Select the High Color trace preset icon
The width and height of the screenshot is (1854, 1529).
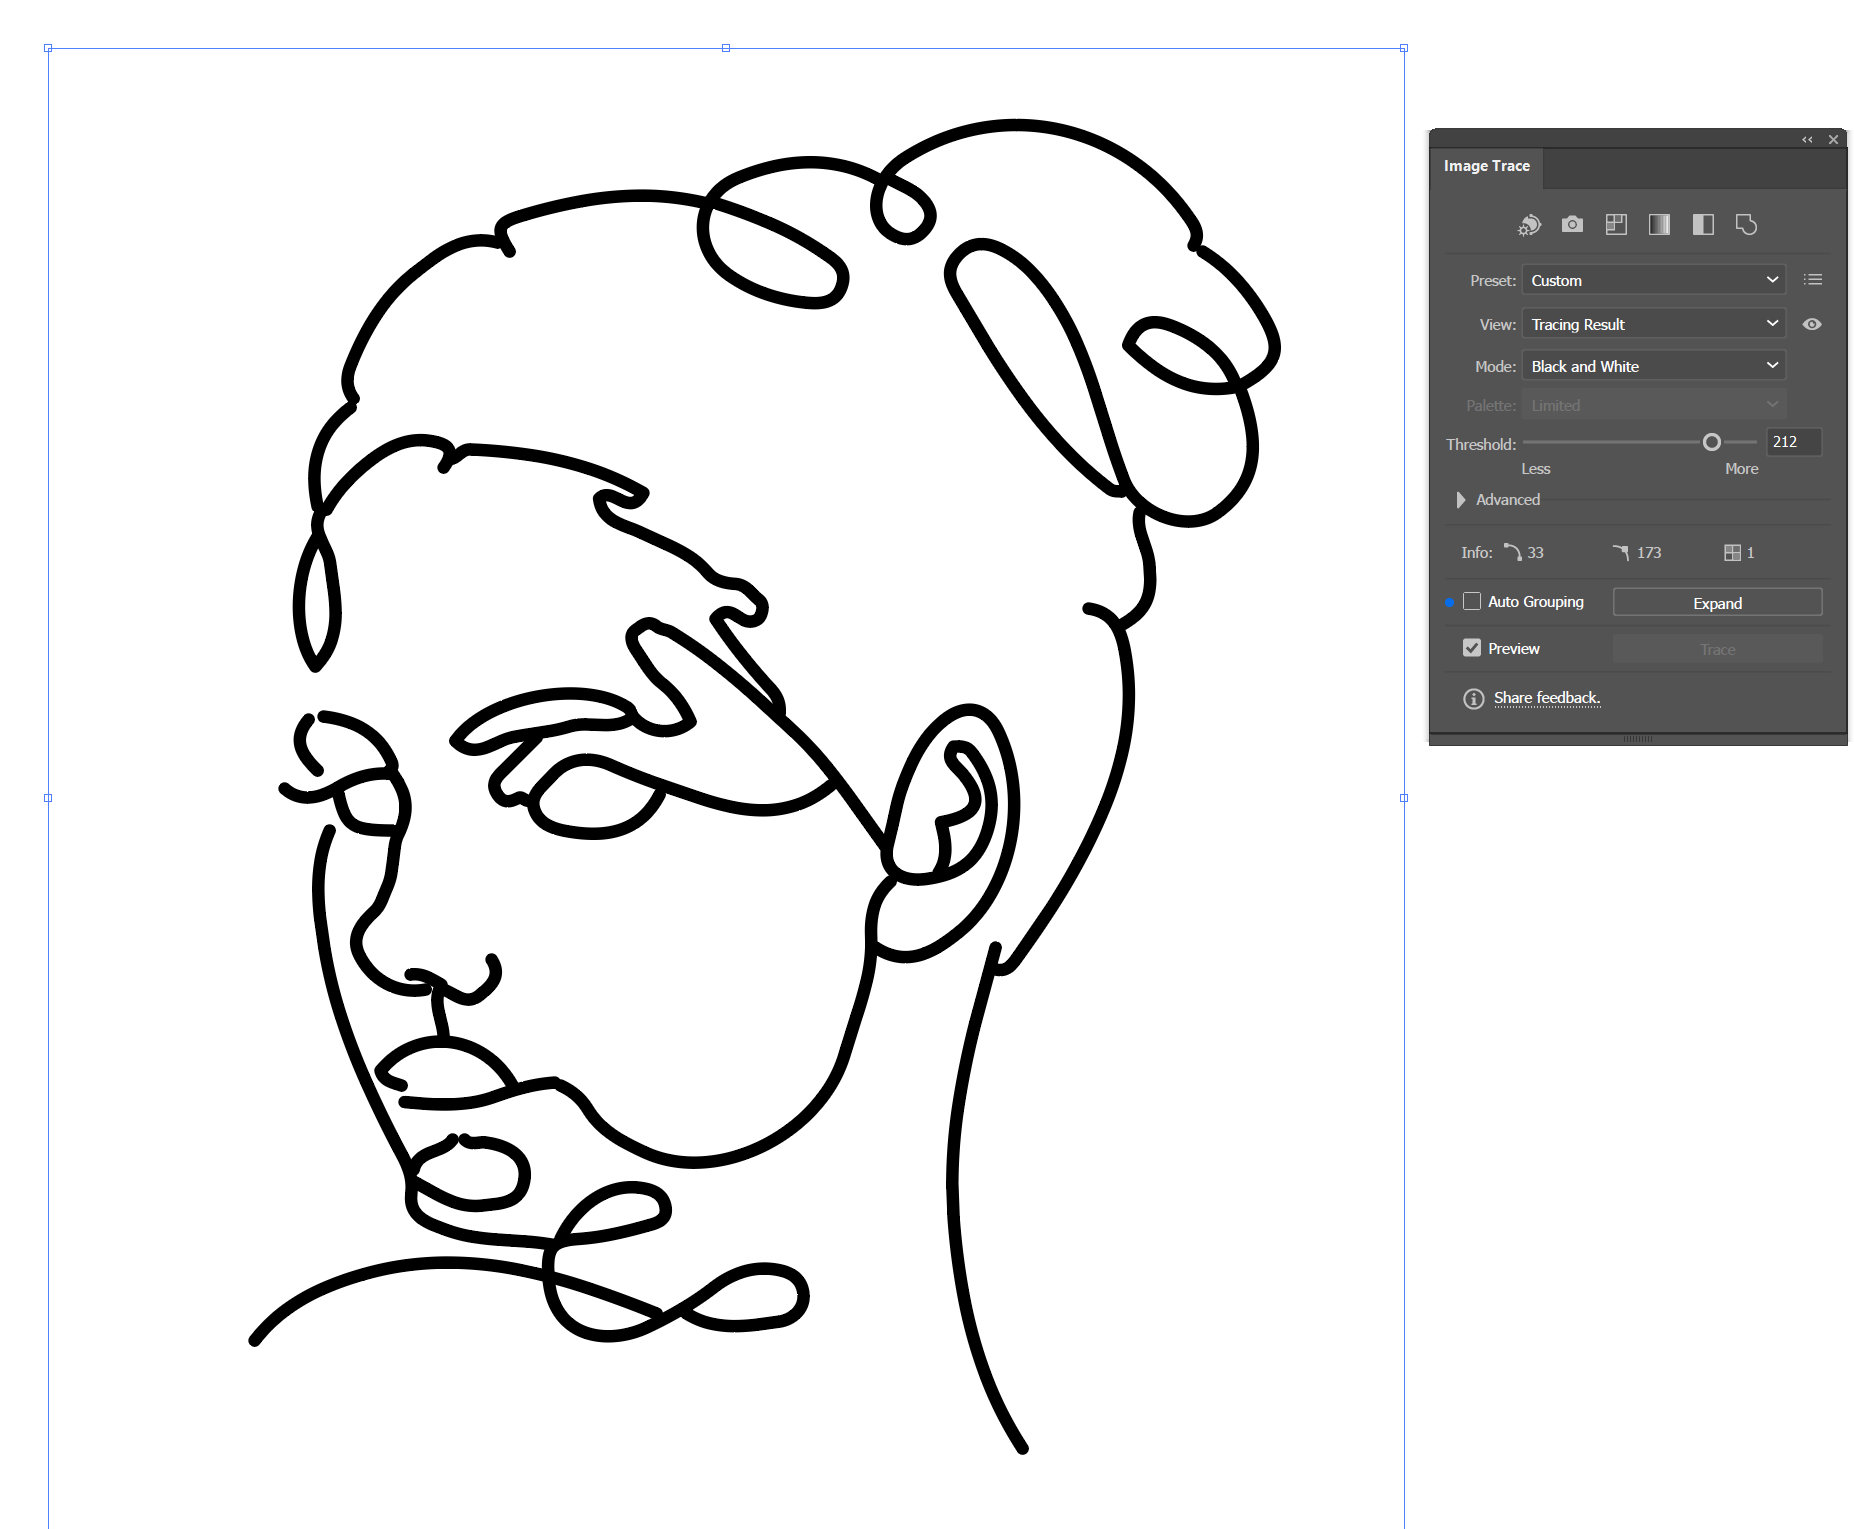click(1572, 225)
